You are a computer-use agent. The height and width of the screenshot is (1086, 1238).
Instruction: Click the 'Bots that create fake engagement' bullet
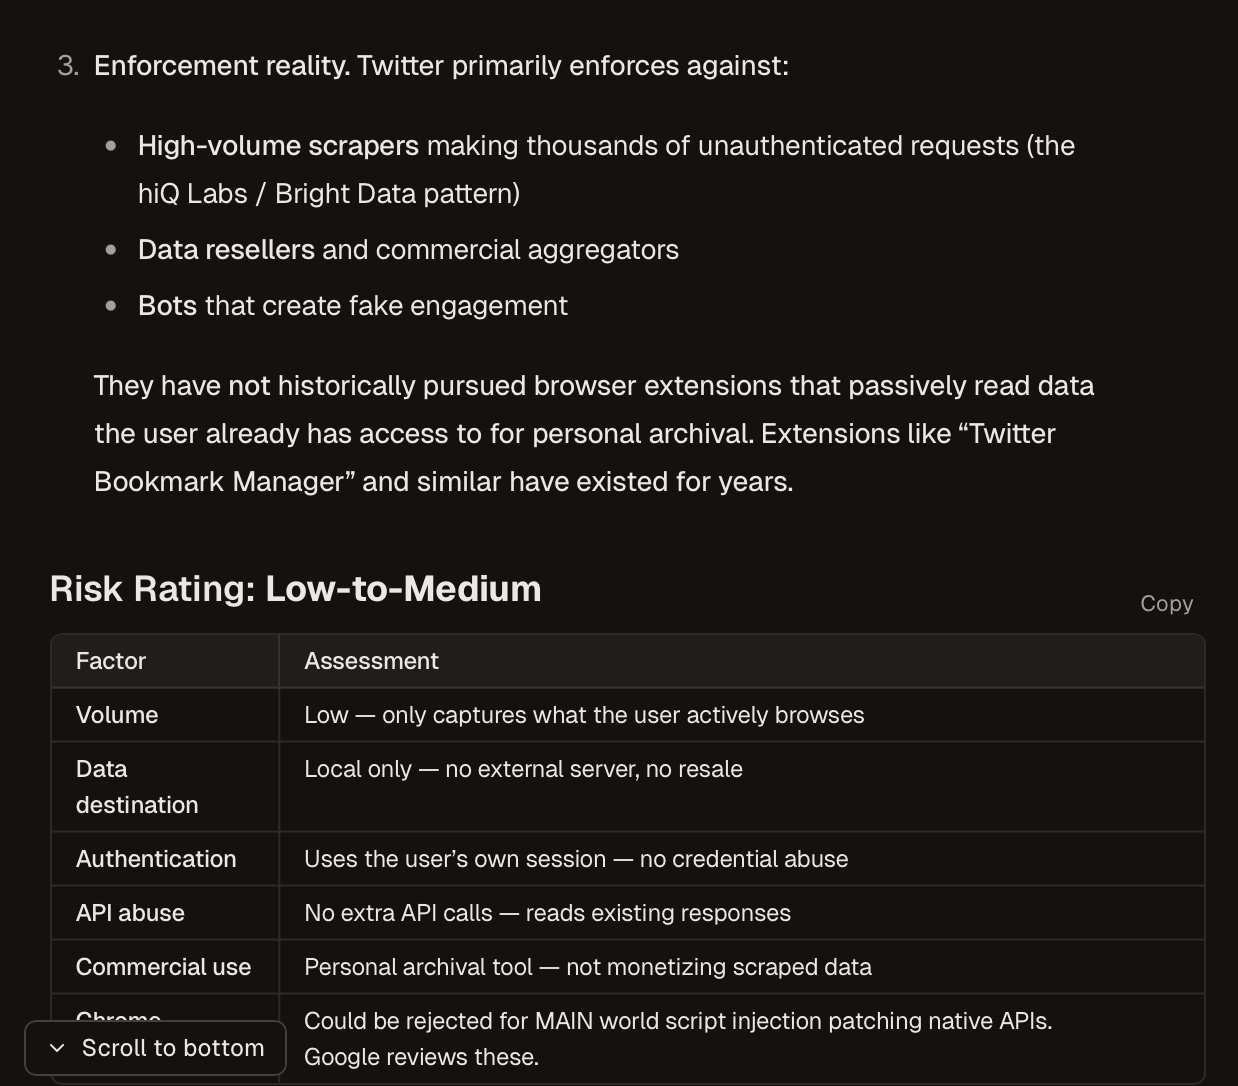[x=352, y=306]
